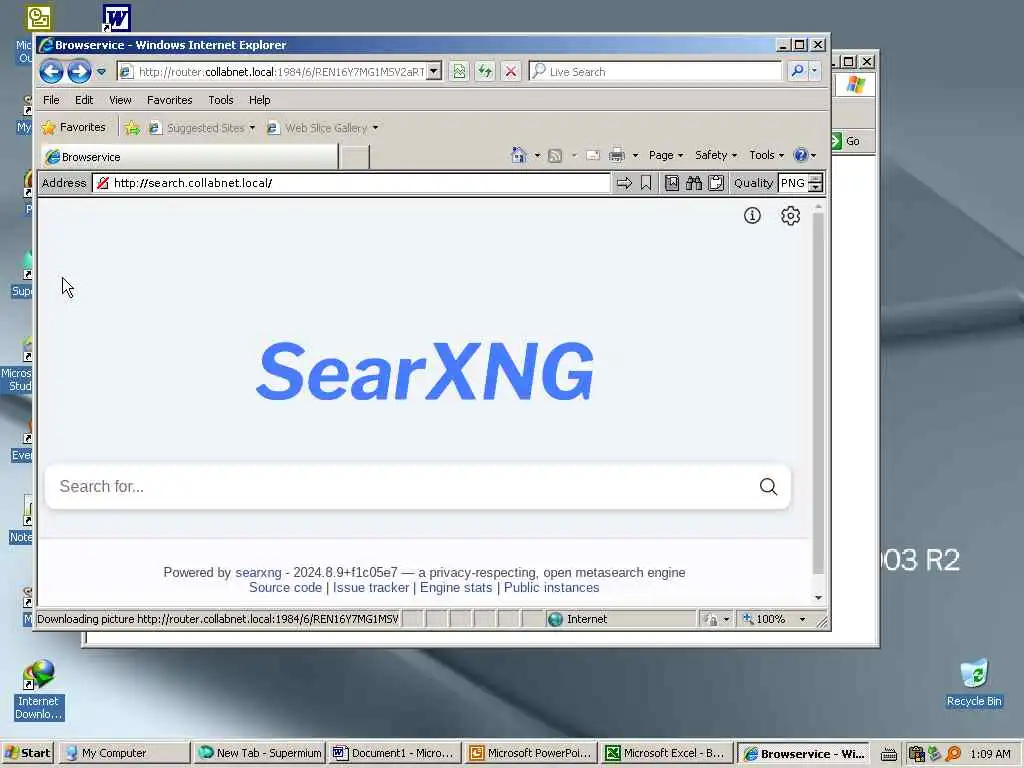Open the Source code link
Screen dimensions: 1024x768
click(x=285, y=587)
